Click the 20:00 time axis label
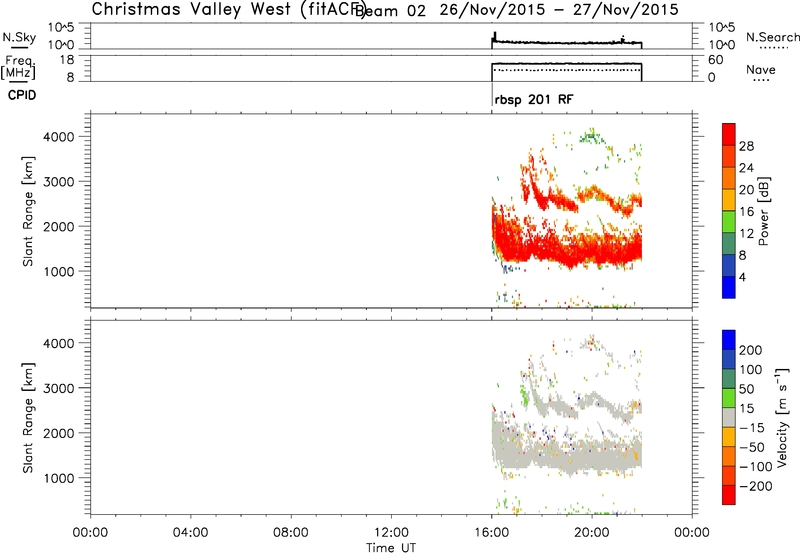Image resolution: width=800 pixels, height=554 pixels. click(592, 533)
